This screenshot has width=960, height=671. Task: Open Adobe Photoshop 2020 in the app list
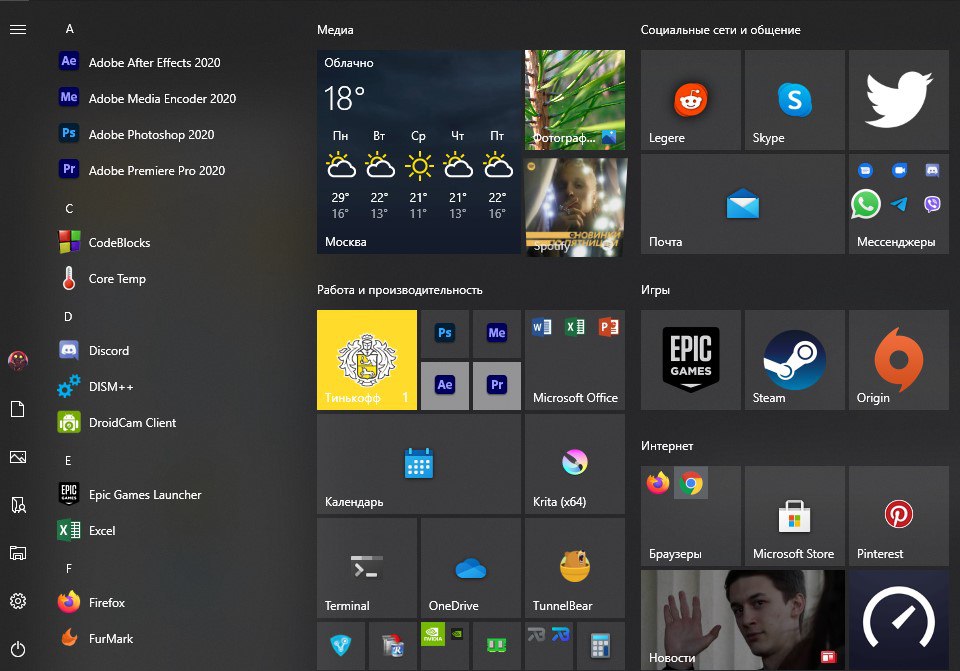click(137, 135)
